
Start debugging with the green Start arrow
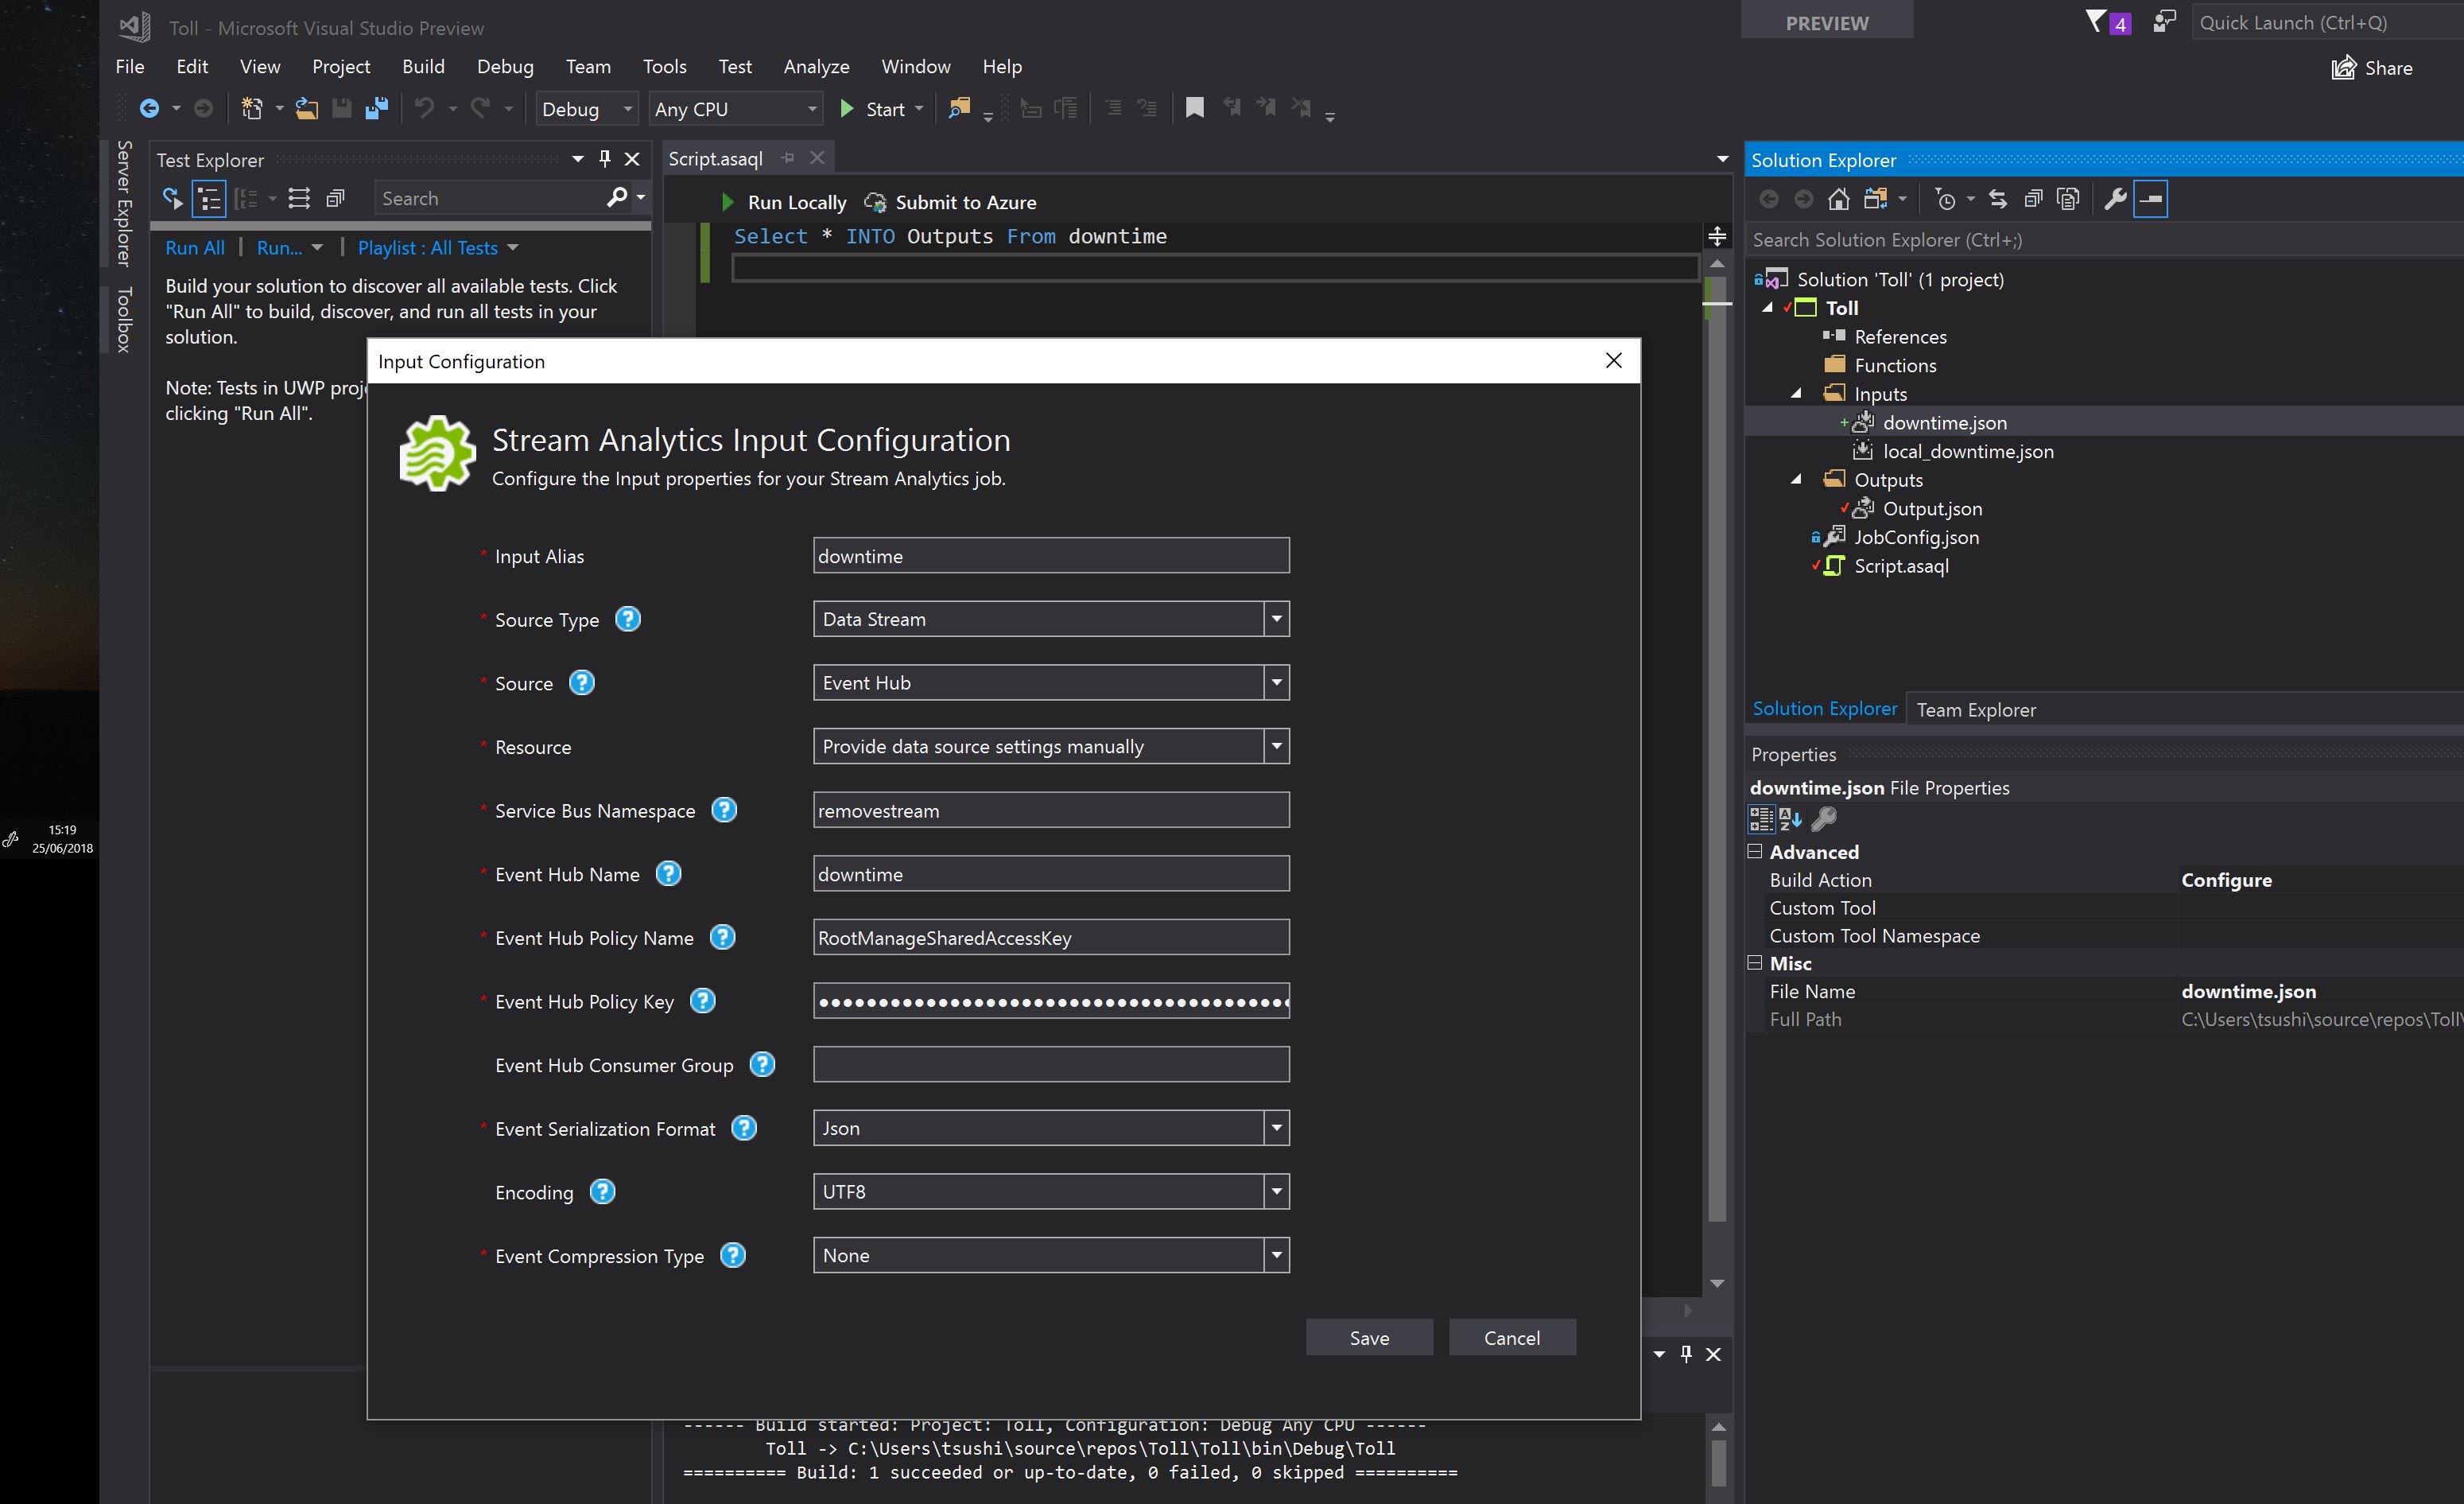(x=847, y=108)
